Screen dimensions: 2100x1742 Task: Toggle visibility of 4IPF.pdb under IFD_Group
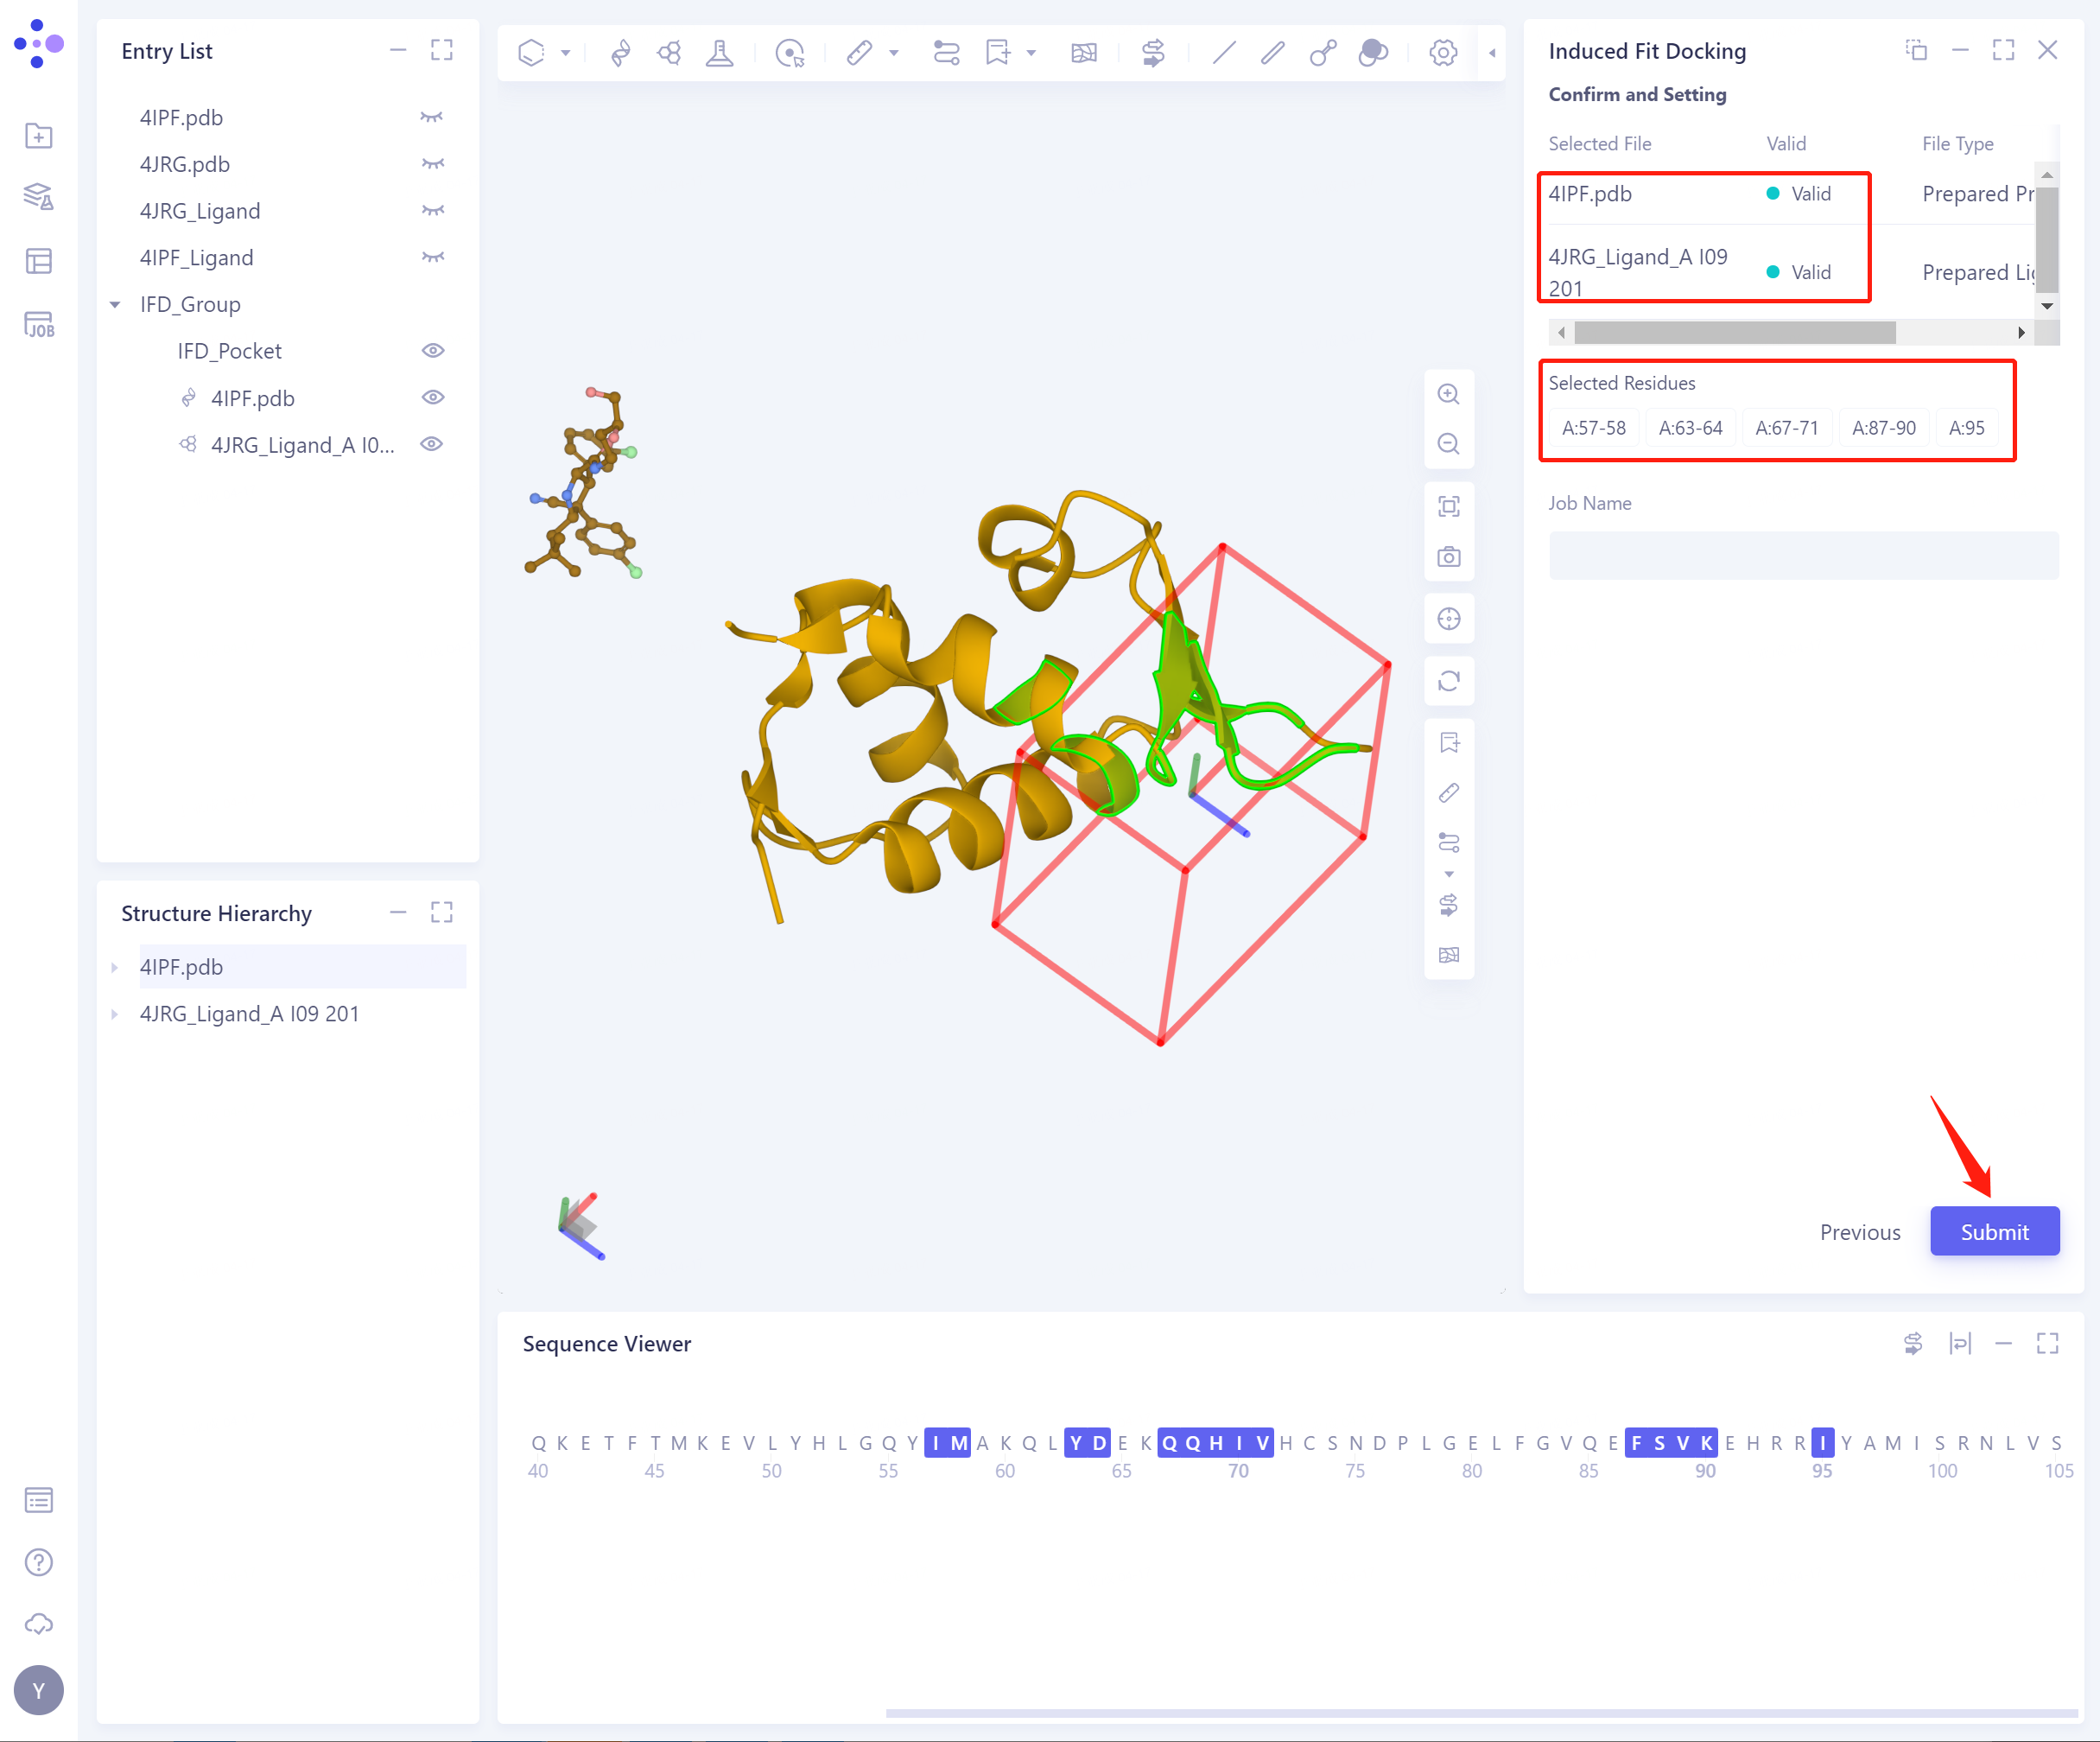[433, 397]
